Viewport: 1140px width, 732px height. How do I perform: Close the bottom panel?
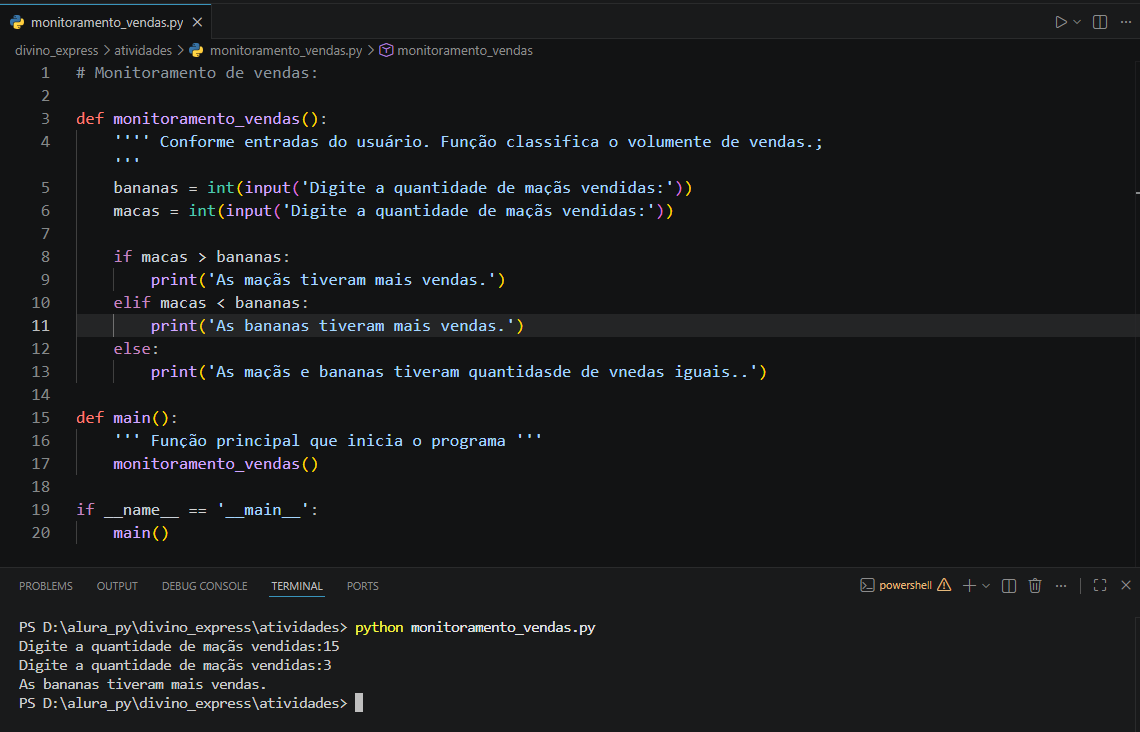click(1125, 585)
